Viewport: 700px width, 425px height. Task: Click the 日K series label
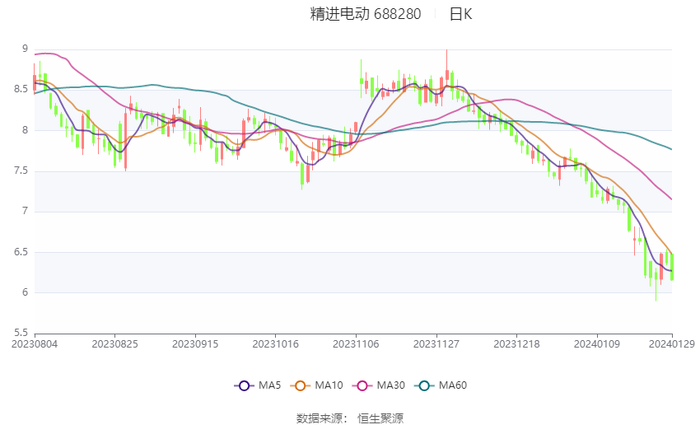(x=460, y=14)
